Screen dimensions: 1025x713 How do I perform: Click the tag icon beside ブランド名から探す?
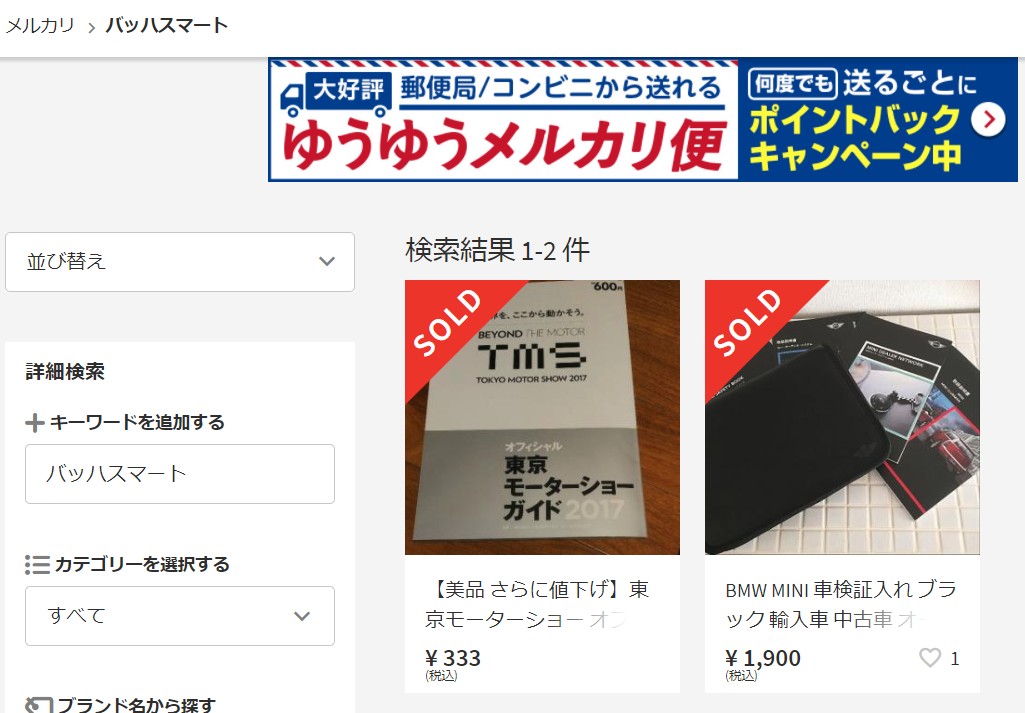pos(39,705)
